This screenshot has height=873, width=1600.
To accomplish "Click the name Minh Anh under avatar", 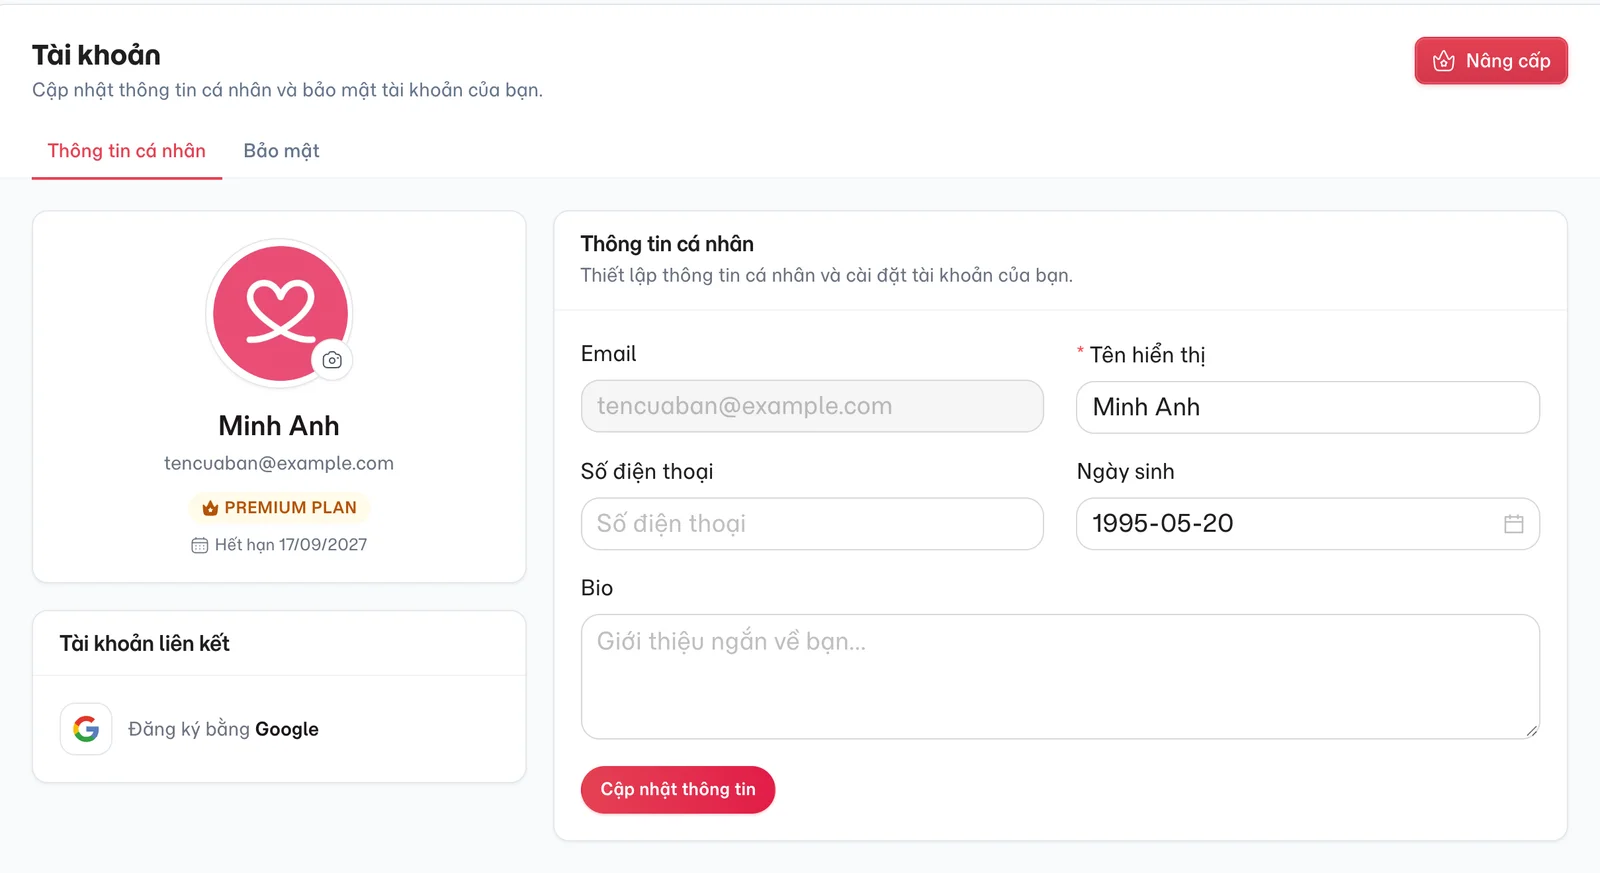I will tap(279, 426).
